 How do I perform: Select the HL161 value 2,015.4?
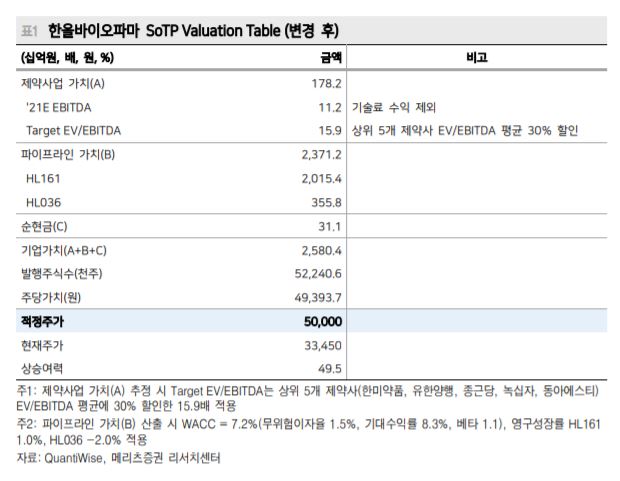click(x=321, y=178)
